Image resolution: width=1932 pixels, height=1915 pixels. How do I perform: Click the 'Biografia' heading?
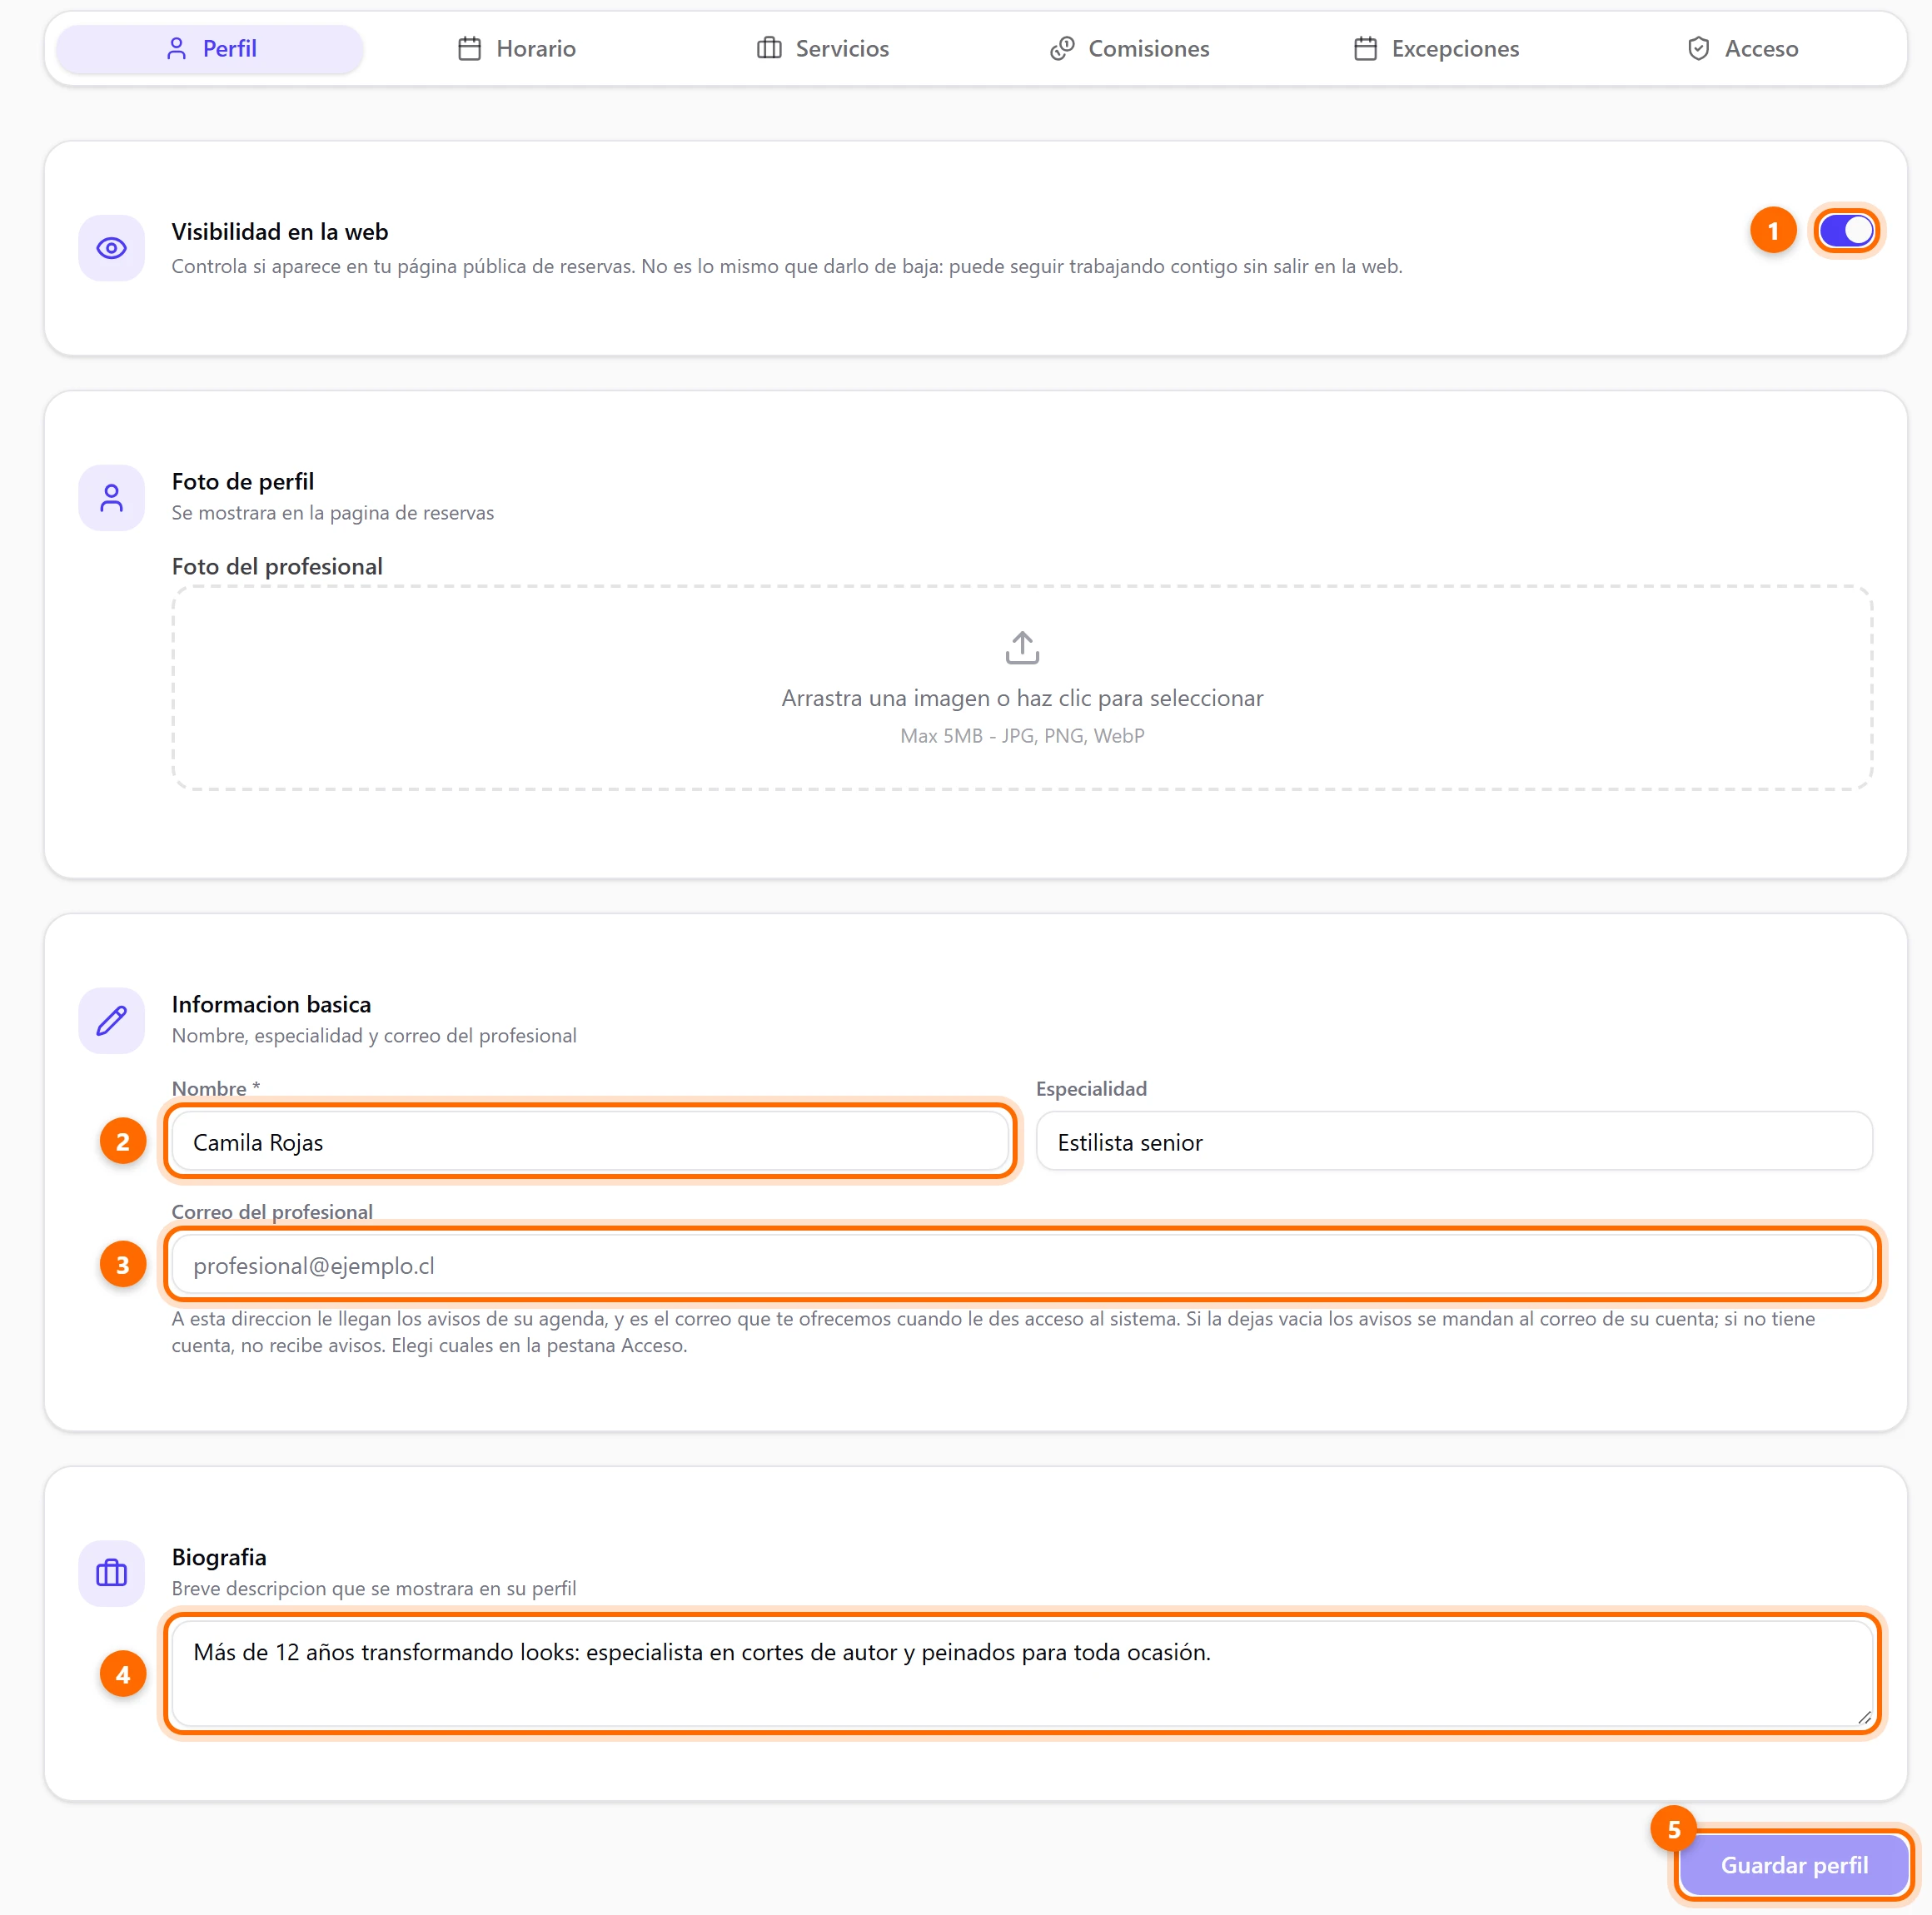[219, 1557]
